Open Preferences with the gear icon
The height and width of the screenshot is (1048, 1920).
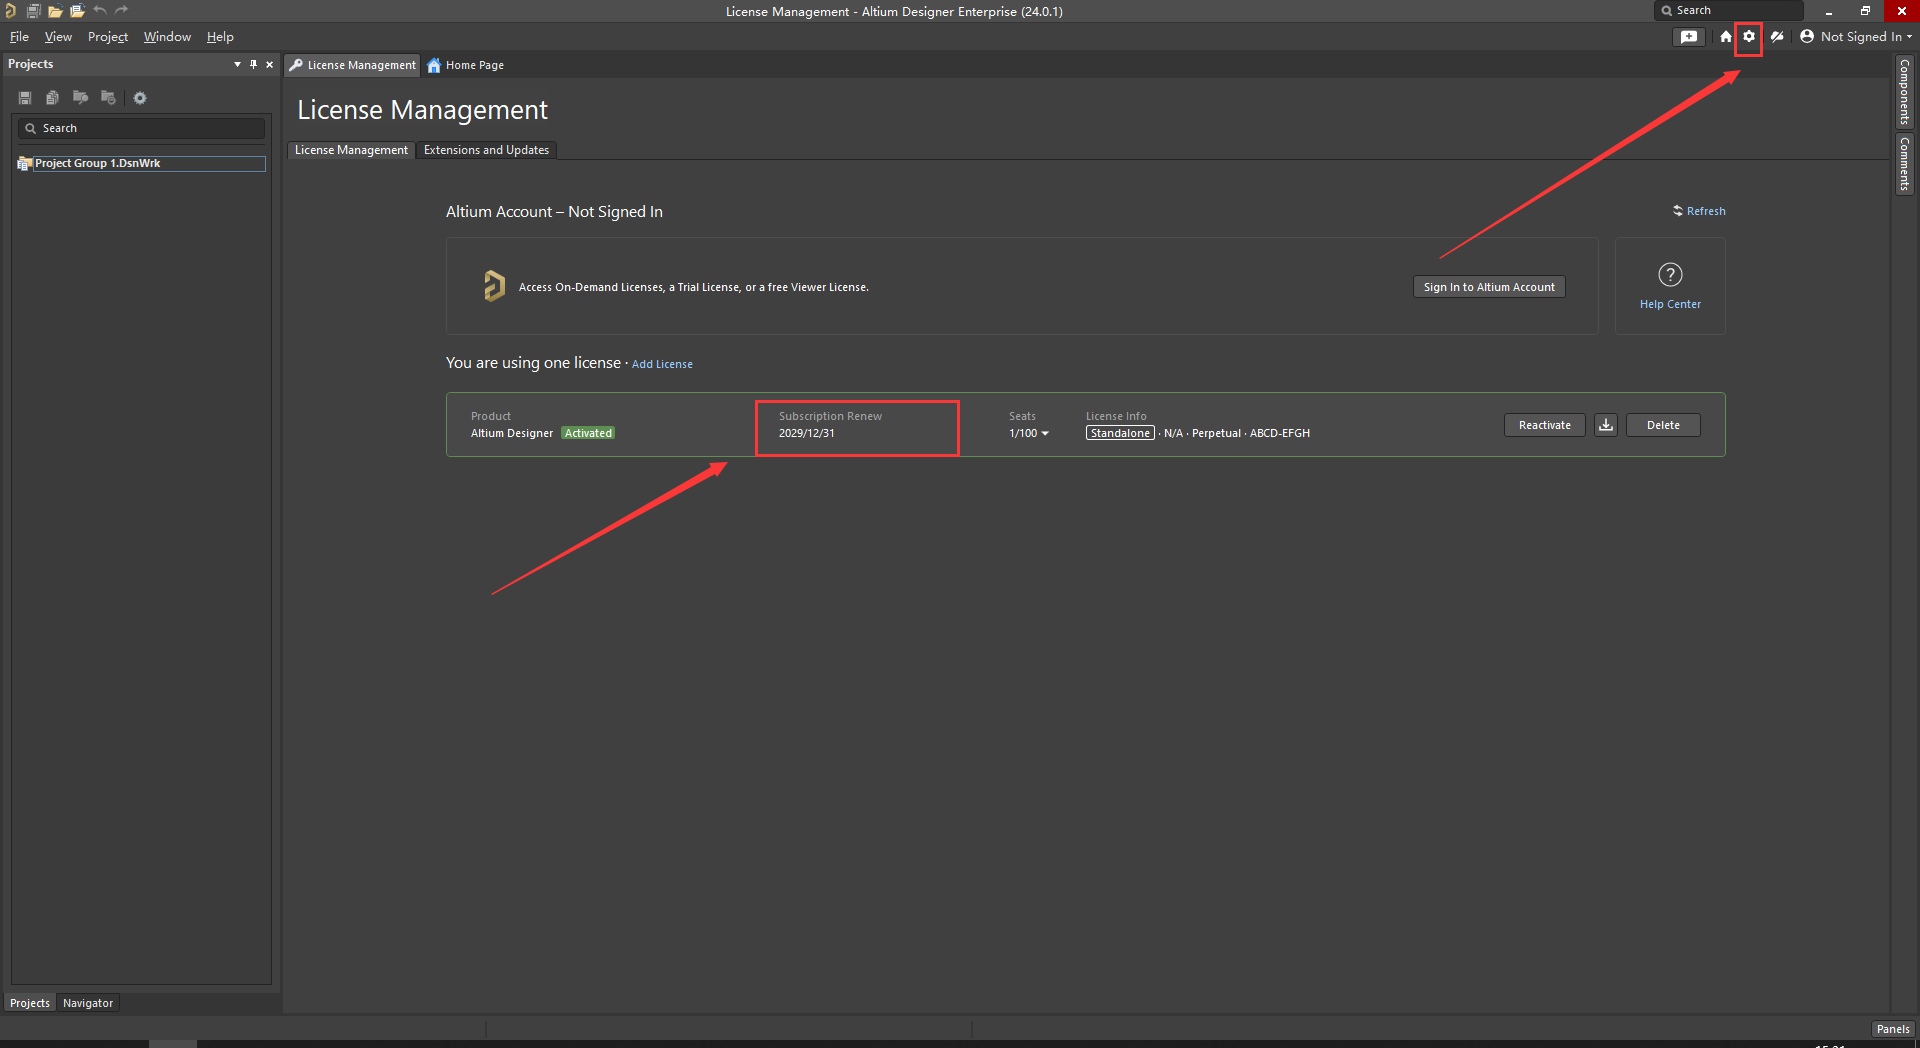1749,37
